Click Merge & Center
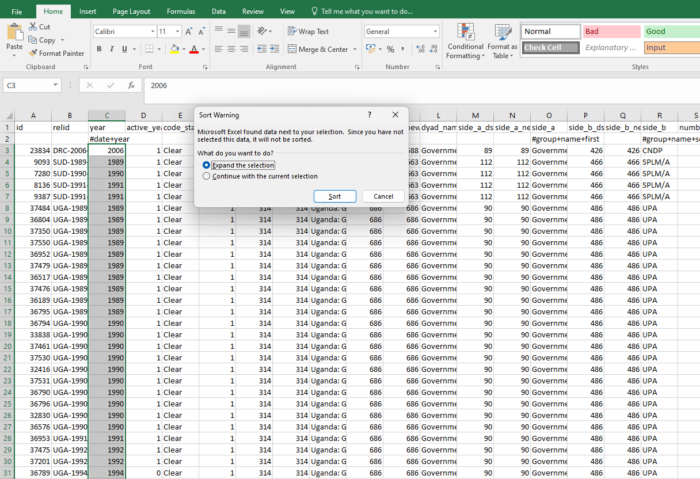The width and height of the screenshot is (700, 479). (x=318, y=49)
